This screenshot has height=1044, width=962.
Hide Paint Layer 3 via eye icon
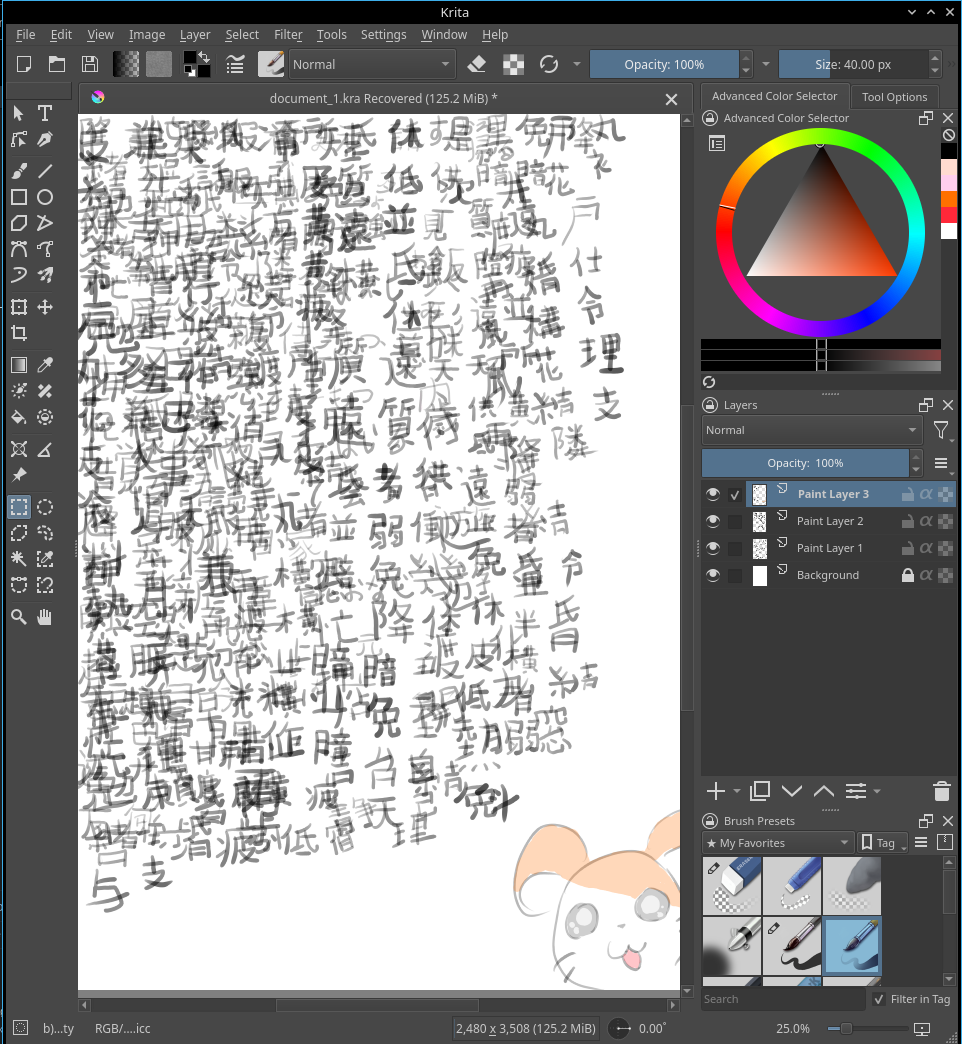(x=713, y=494)
